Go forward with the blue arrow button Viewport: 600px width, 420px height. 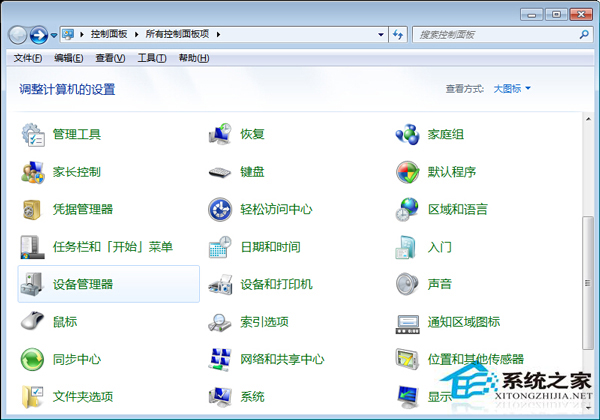click(x=39, y=35)
